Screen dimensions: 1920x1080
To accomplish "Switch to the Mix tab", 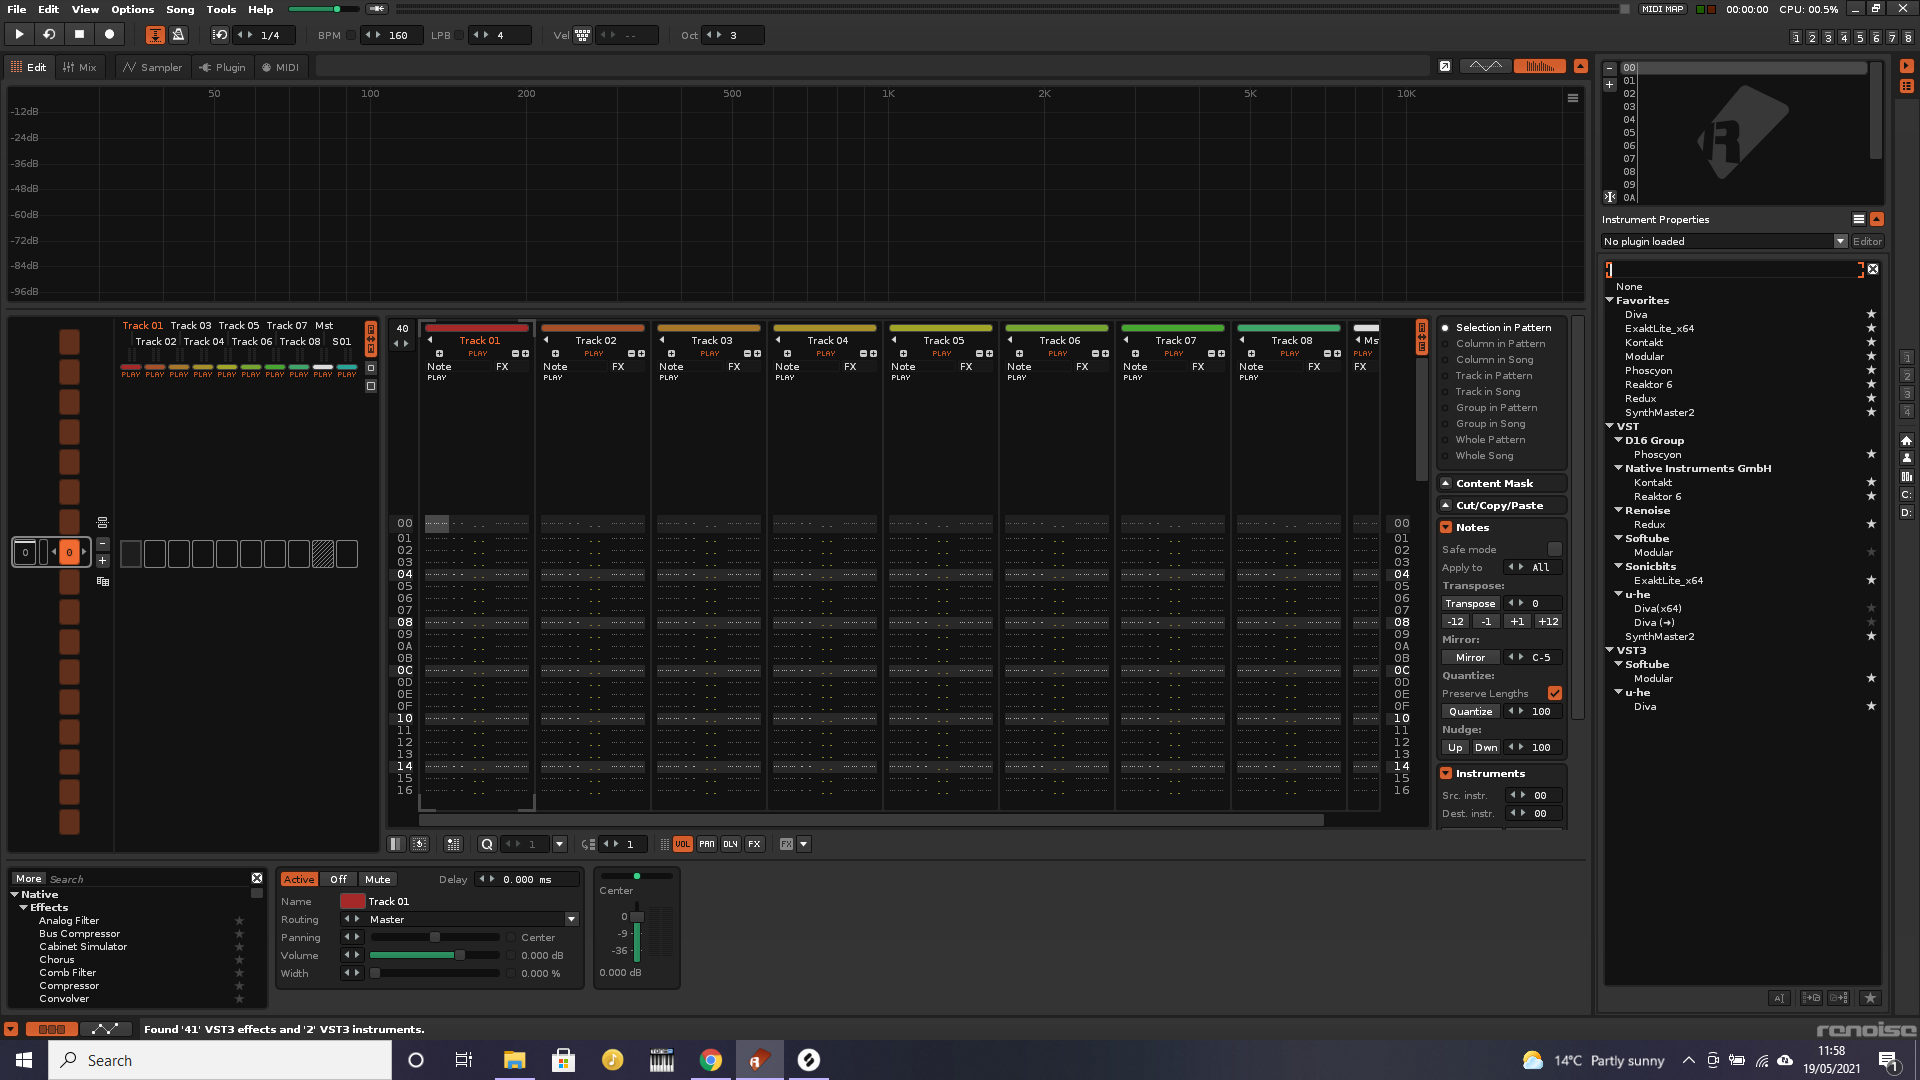I will click(80, 67).
